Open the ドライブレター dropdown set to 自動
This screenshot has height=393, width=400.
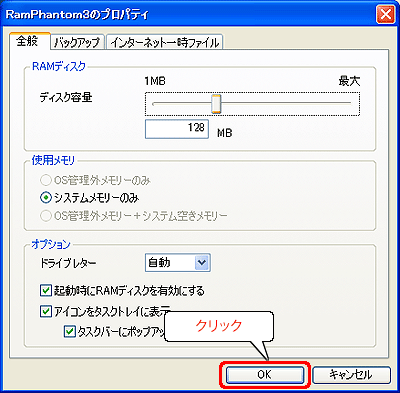tap(178, 263)
